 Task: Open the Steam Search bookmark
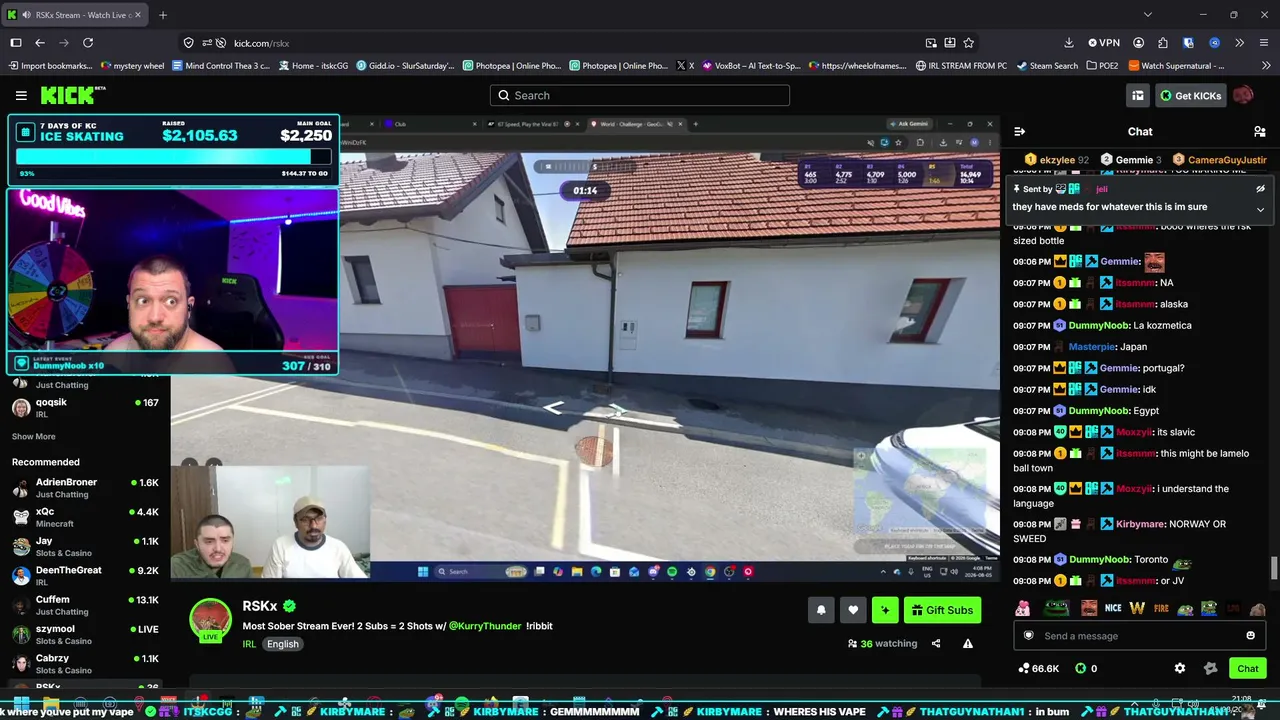[1047, 66]
